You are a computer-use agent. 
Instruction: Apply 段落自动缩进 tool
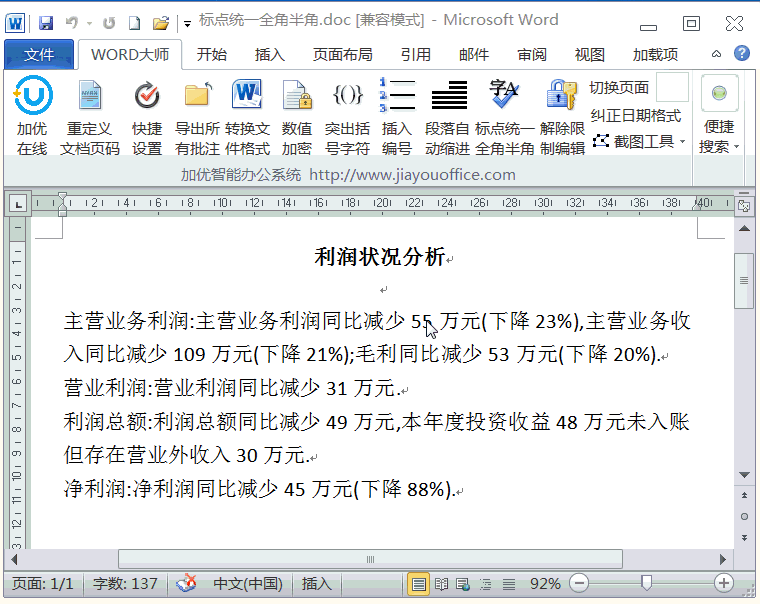[x=447, y=116]
